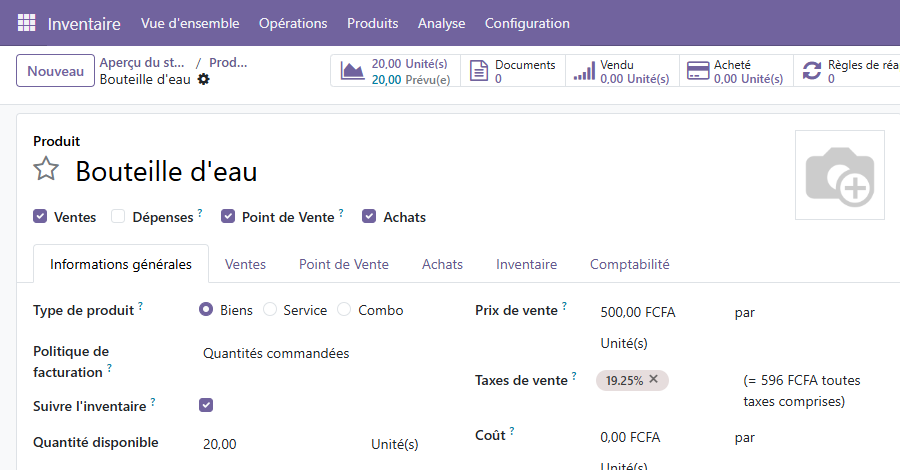
Task: Go to Aperçu du st... breadcrumb
Action: [142, 63]
